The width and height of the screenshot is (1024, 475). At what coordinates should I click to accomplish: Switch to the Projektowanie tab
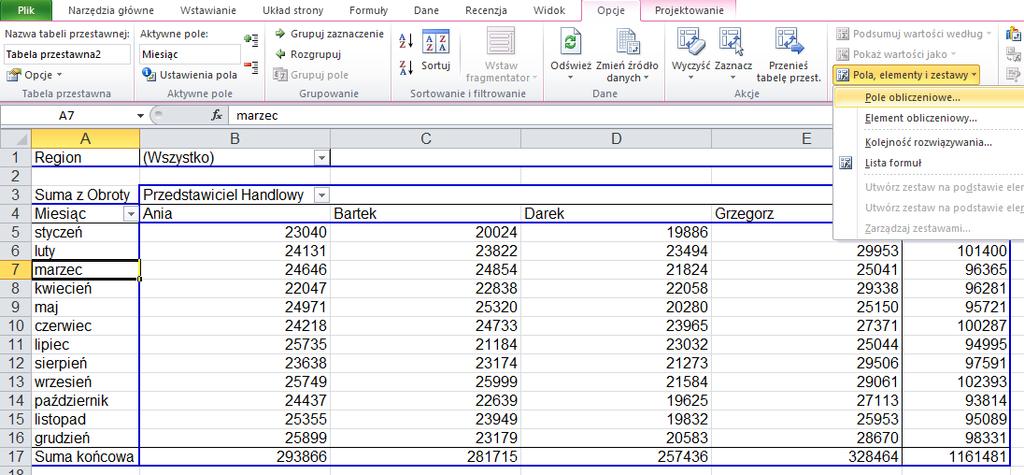click(689, 10)
